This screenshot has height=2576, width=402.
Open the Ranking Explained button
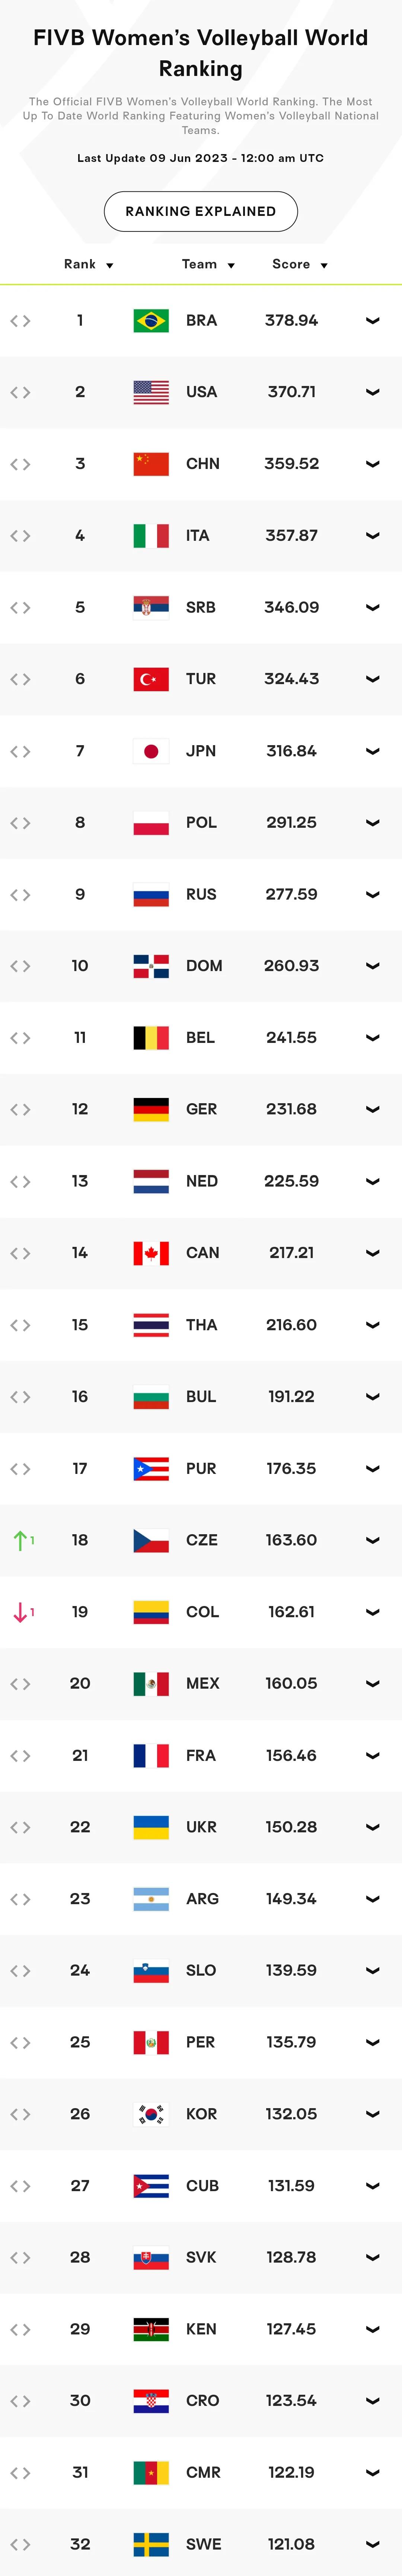pos(201,211)
